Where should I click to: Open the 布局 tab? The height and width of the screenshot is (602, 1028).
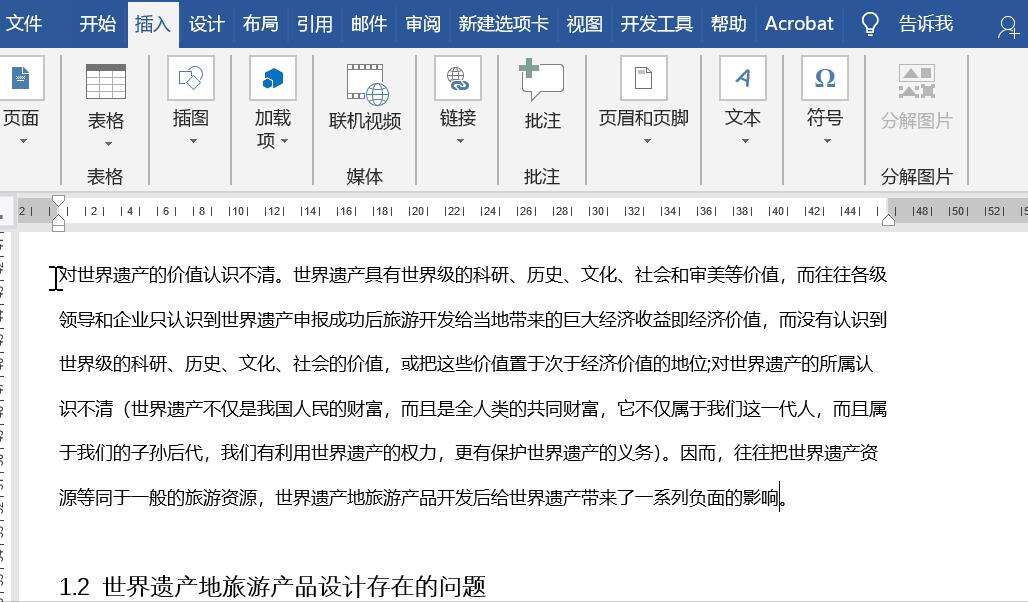(260, 24)
